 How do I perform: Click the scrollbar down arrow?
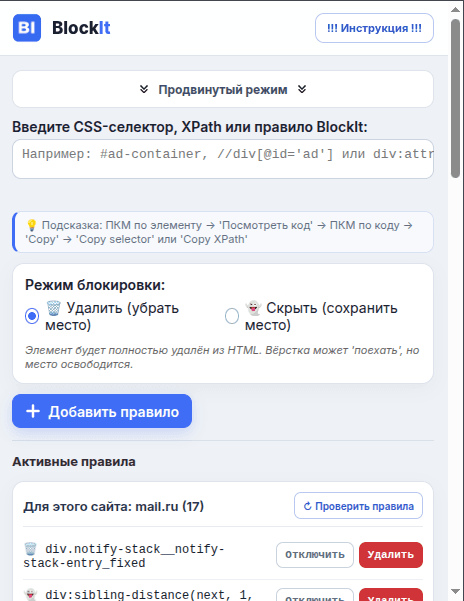(x=455, y=591)
